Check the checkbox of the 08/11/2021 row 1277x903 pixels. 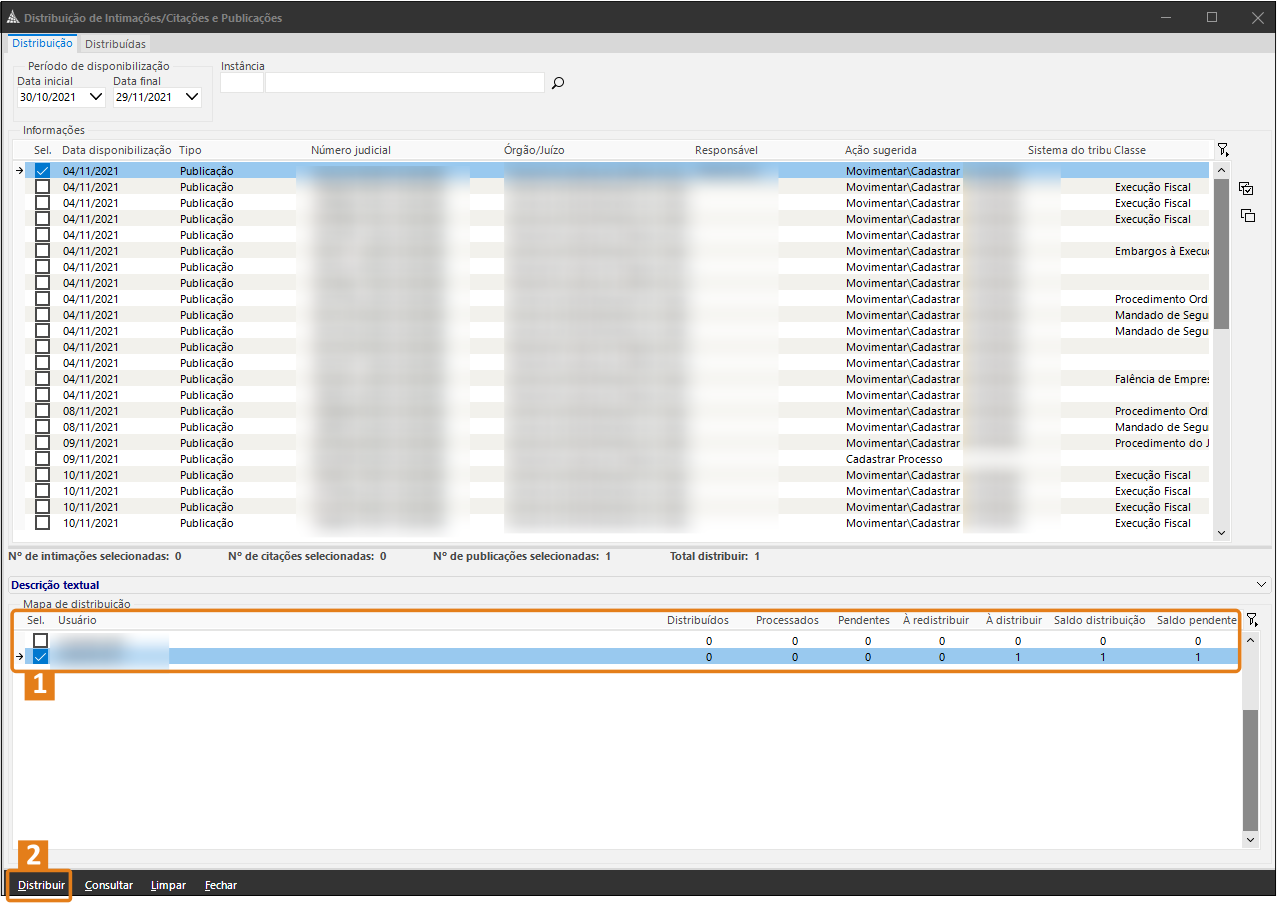pos(41,410)
